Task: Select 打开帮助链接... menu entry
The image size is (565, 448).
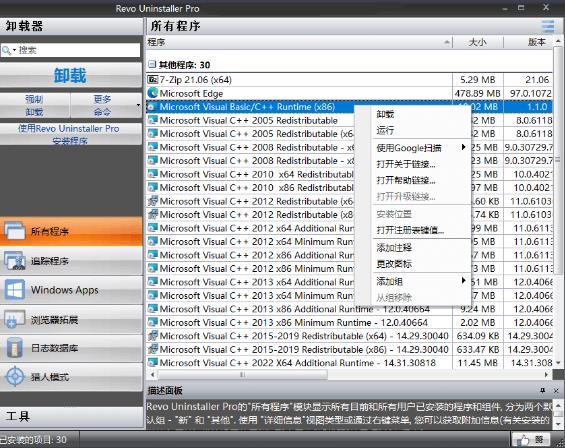Action: coord(406,180)
